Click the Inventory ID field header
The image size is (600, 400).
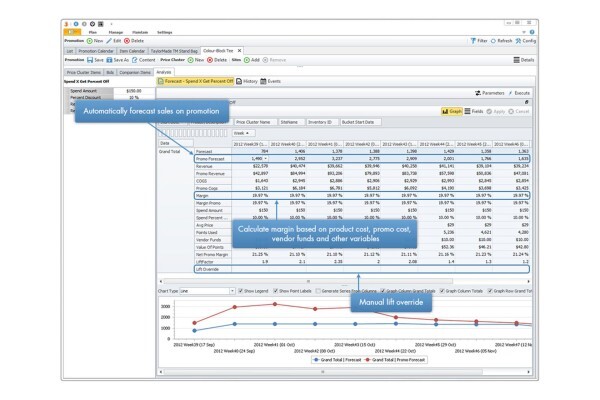322,122
